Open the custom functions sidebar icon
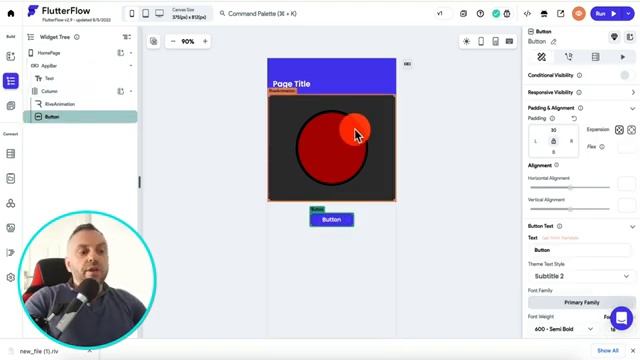The image size is (640, 360). (11, 253)
